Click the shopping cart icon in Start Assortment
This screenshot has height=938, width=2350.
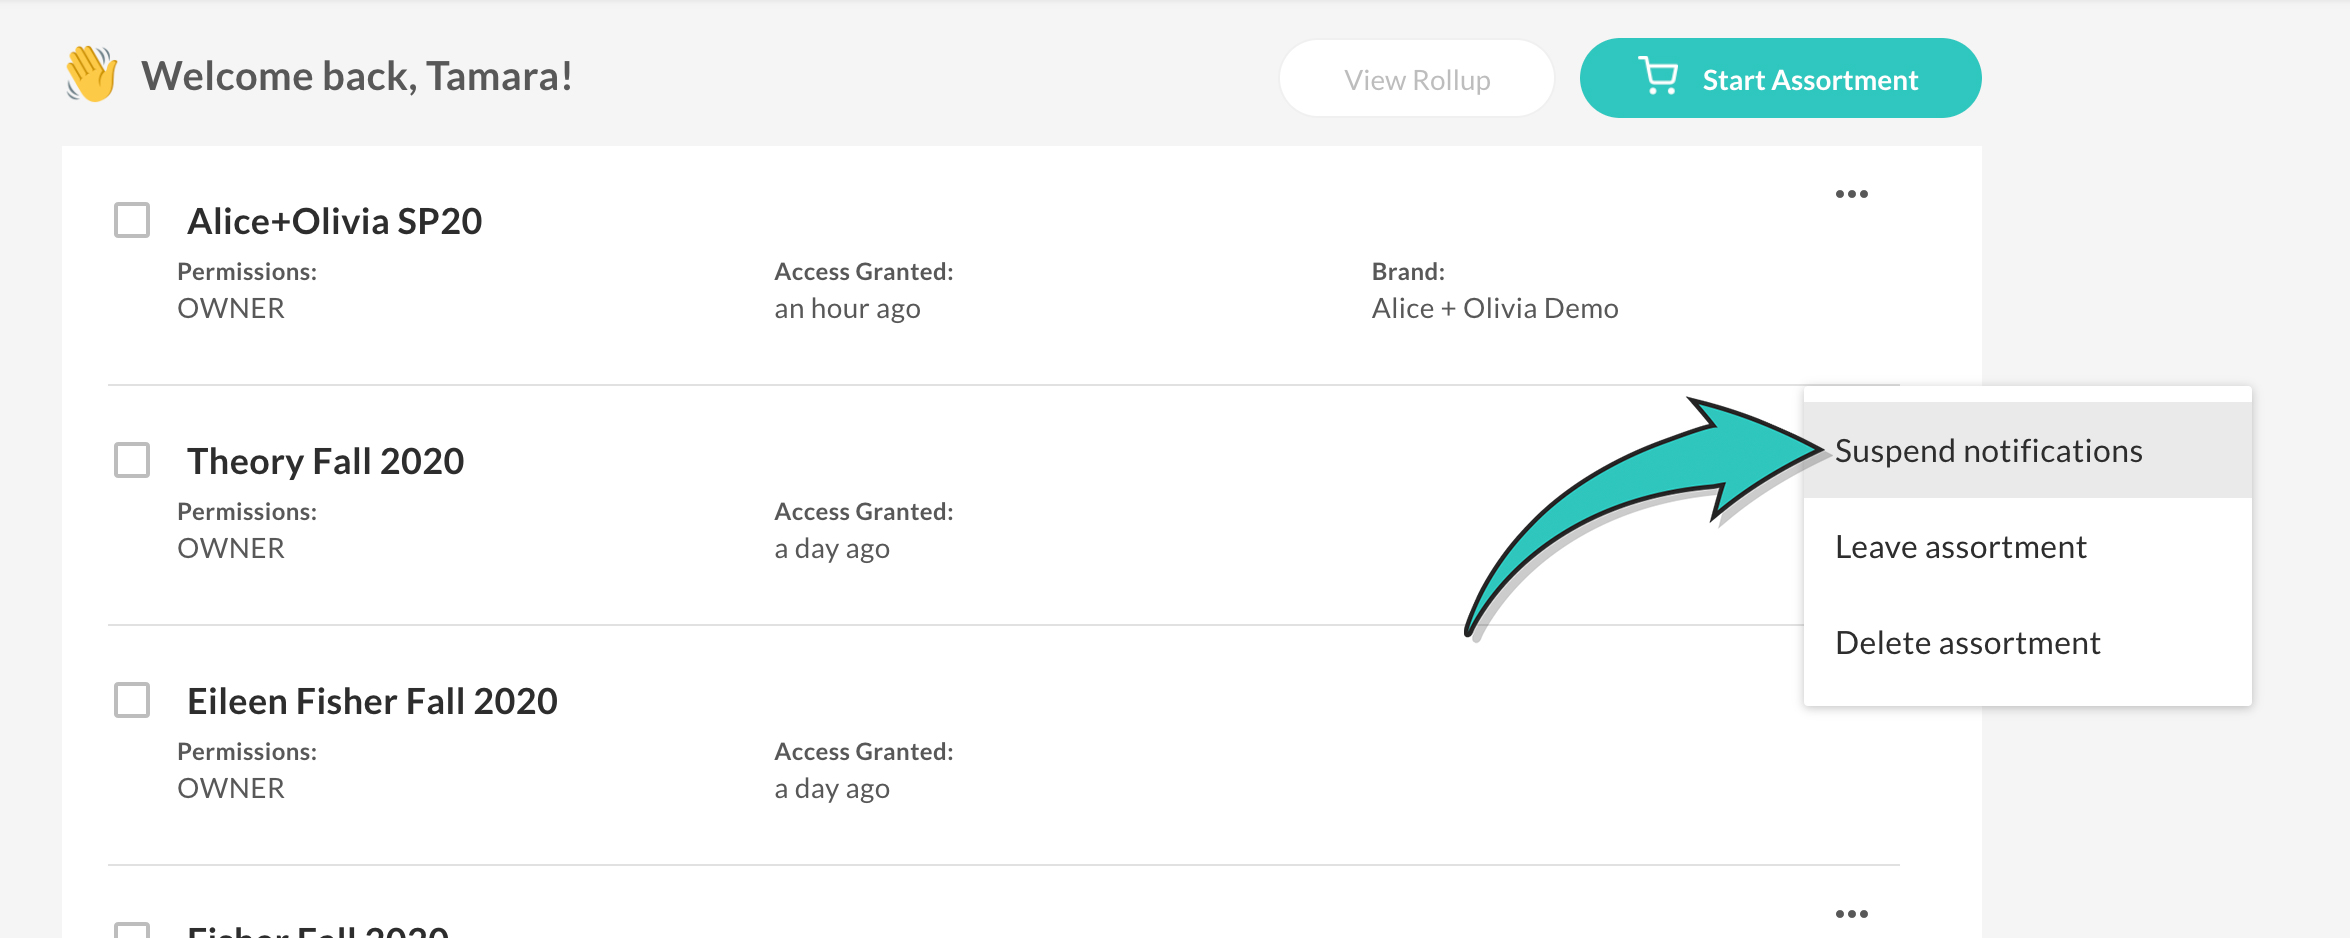pyautogui.click(x=1658, y=76)
